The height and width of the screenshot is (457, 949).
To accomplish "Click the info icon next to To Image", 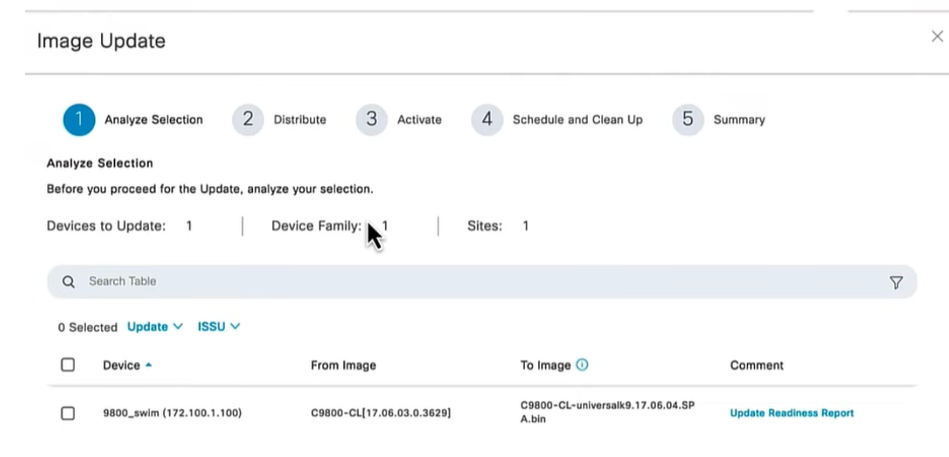I will click(582, 365).
